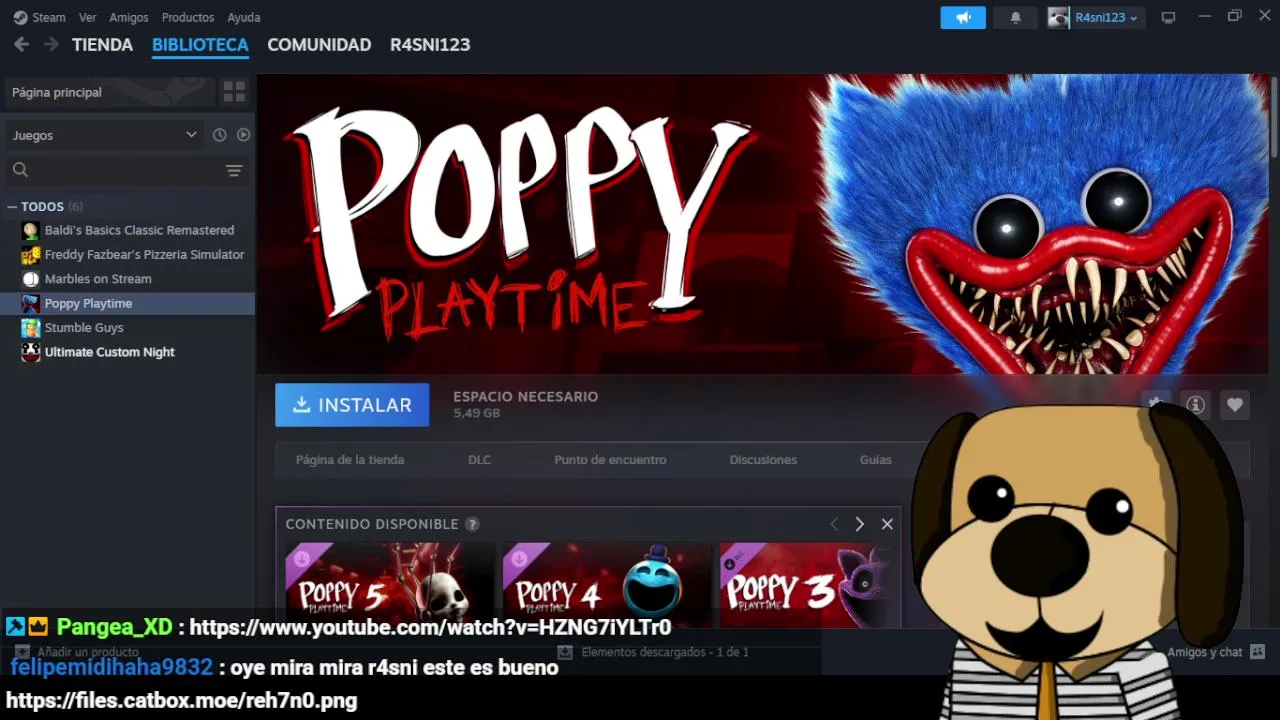Open the Ayuda menu

244,17
